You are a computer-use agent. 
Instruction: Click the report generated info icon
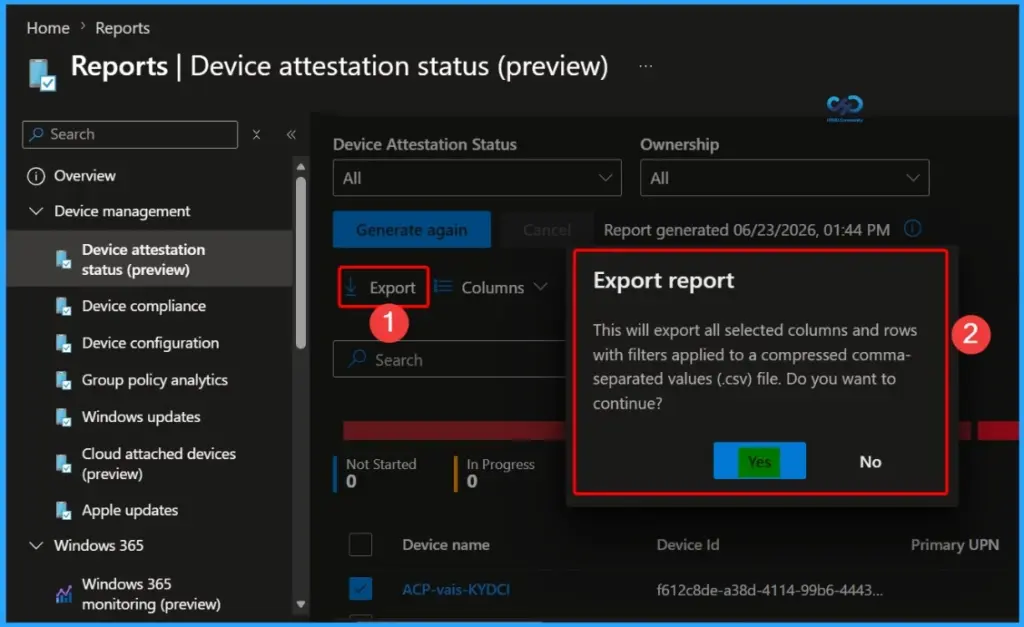click(912, 229)
